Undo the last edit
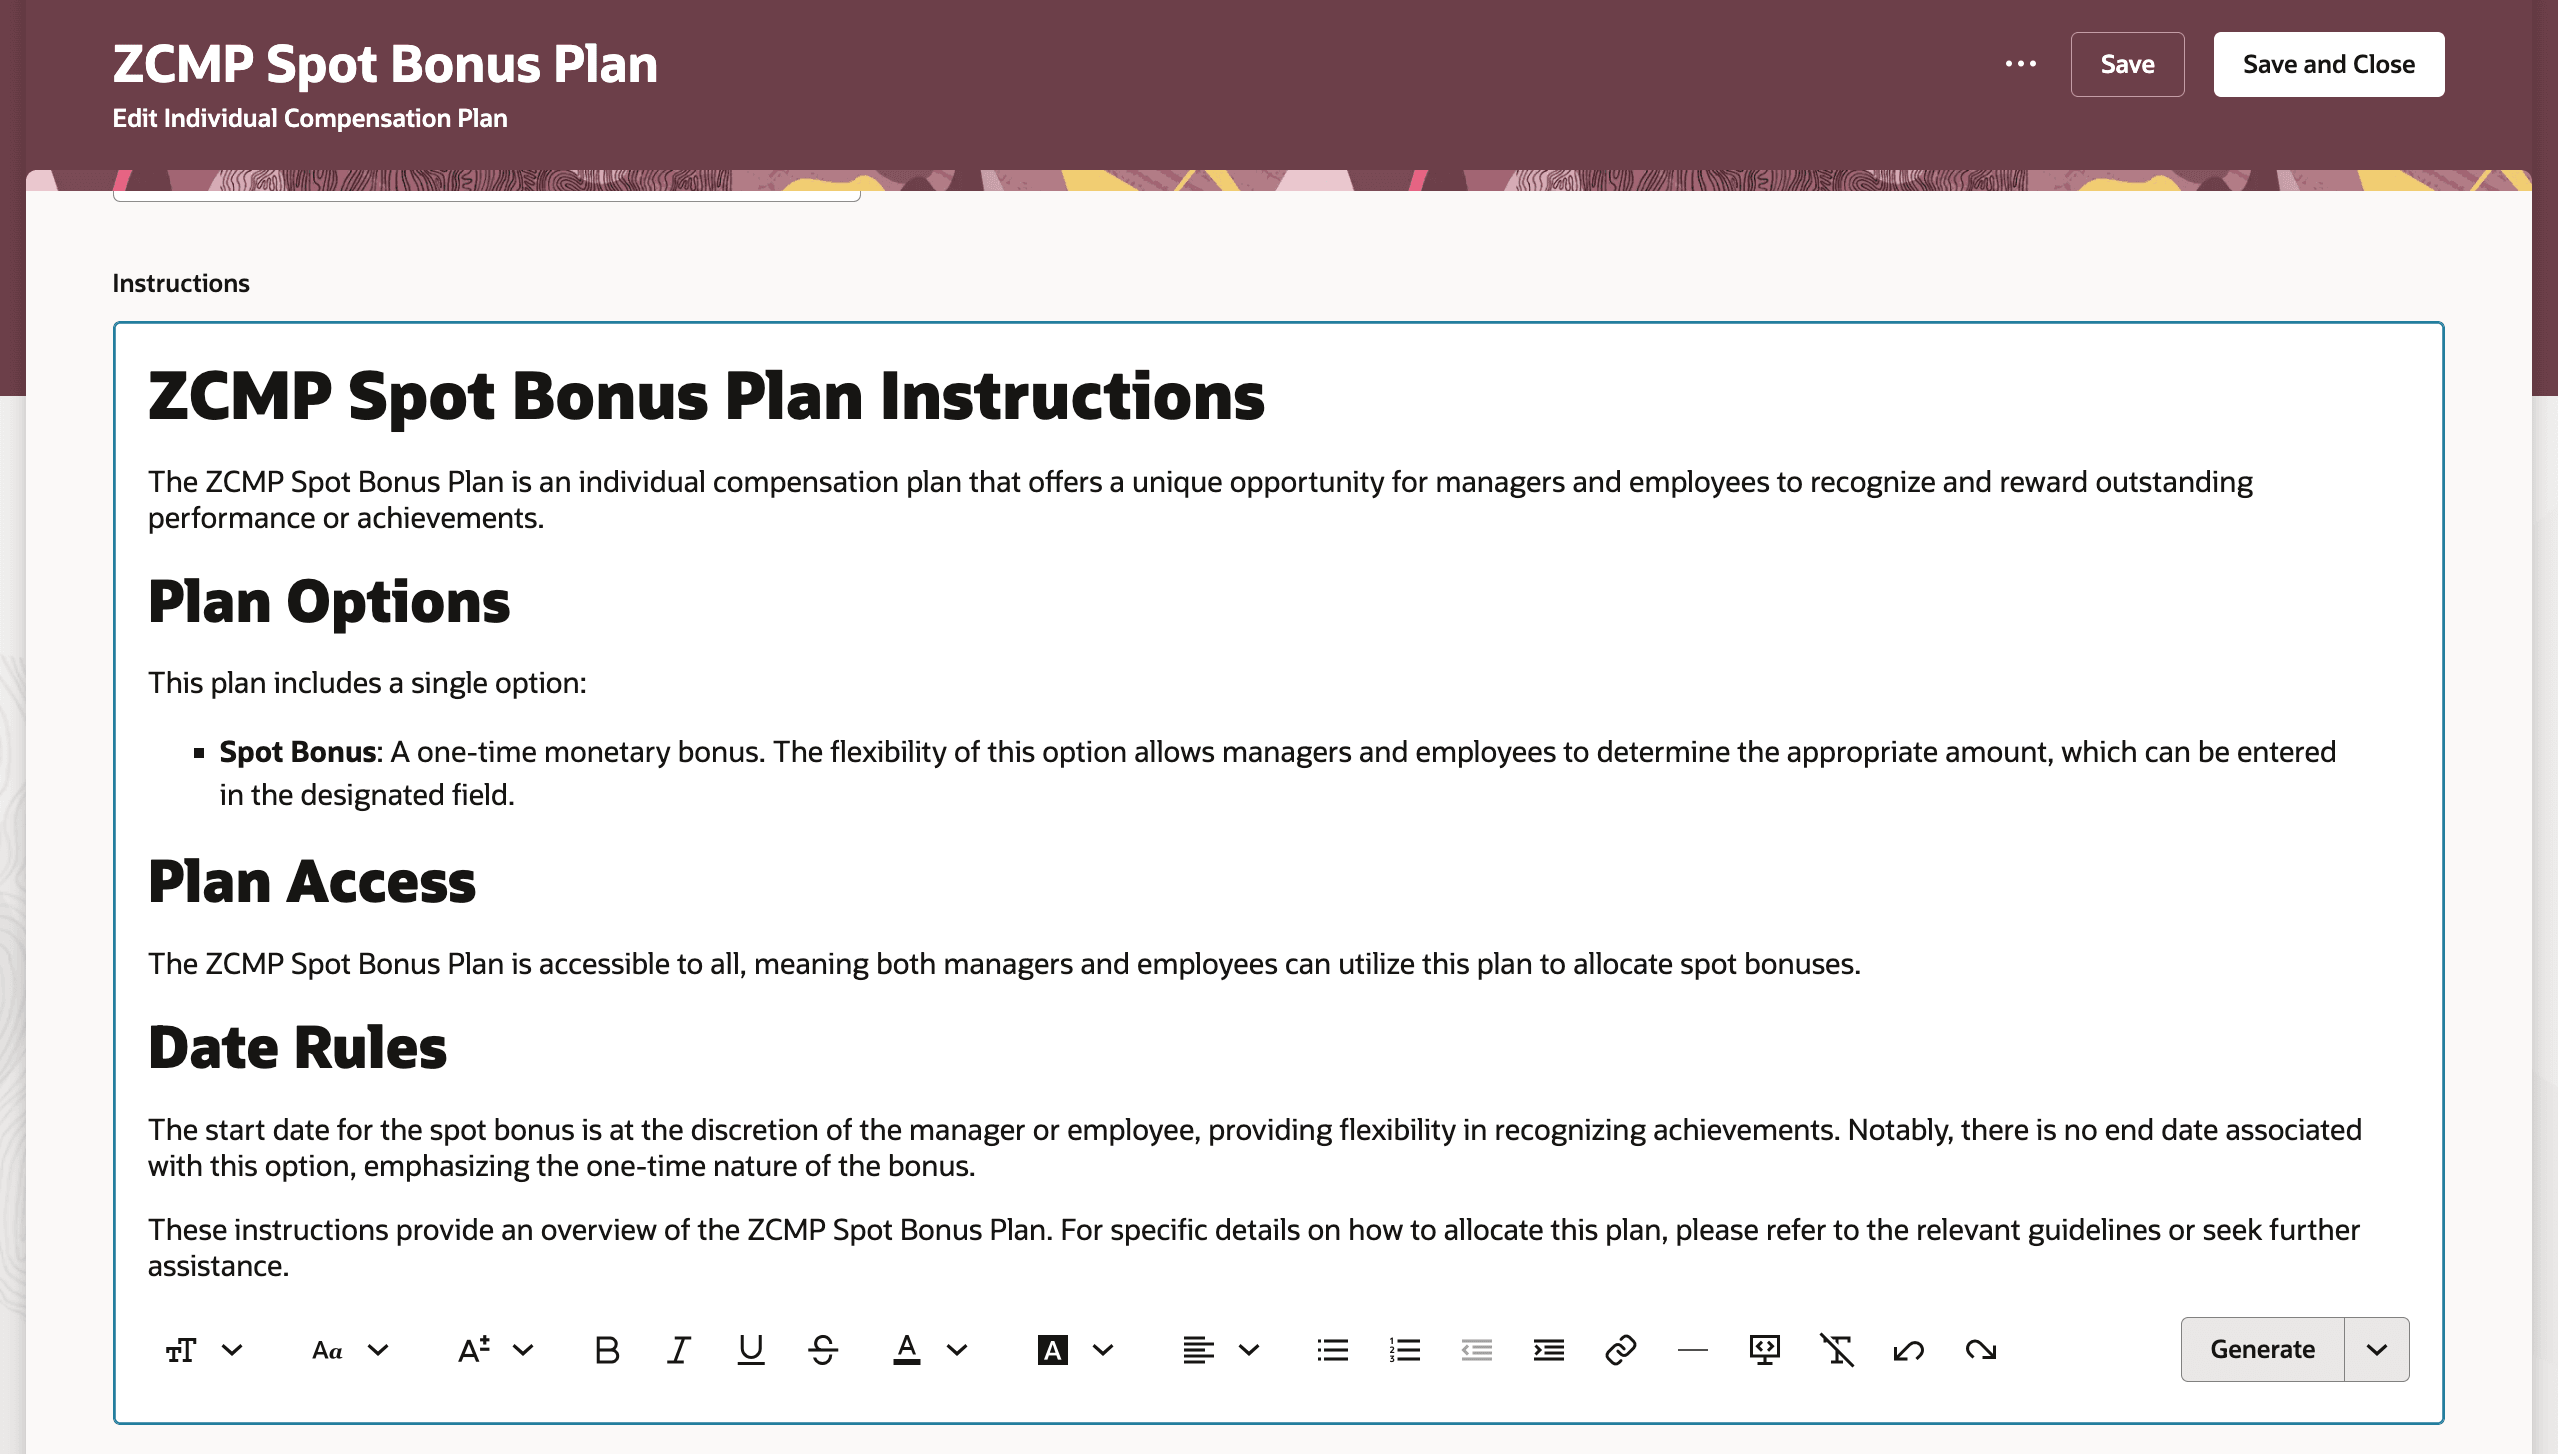Image resolution: width=2558 pixels, height=1454 pixels. coord(1910,1349)
